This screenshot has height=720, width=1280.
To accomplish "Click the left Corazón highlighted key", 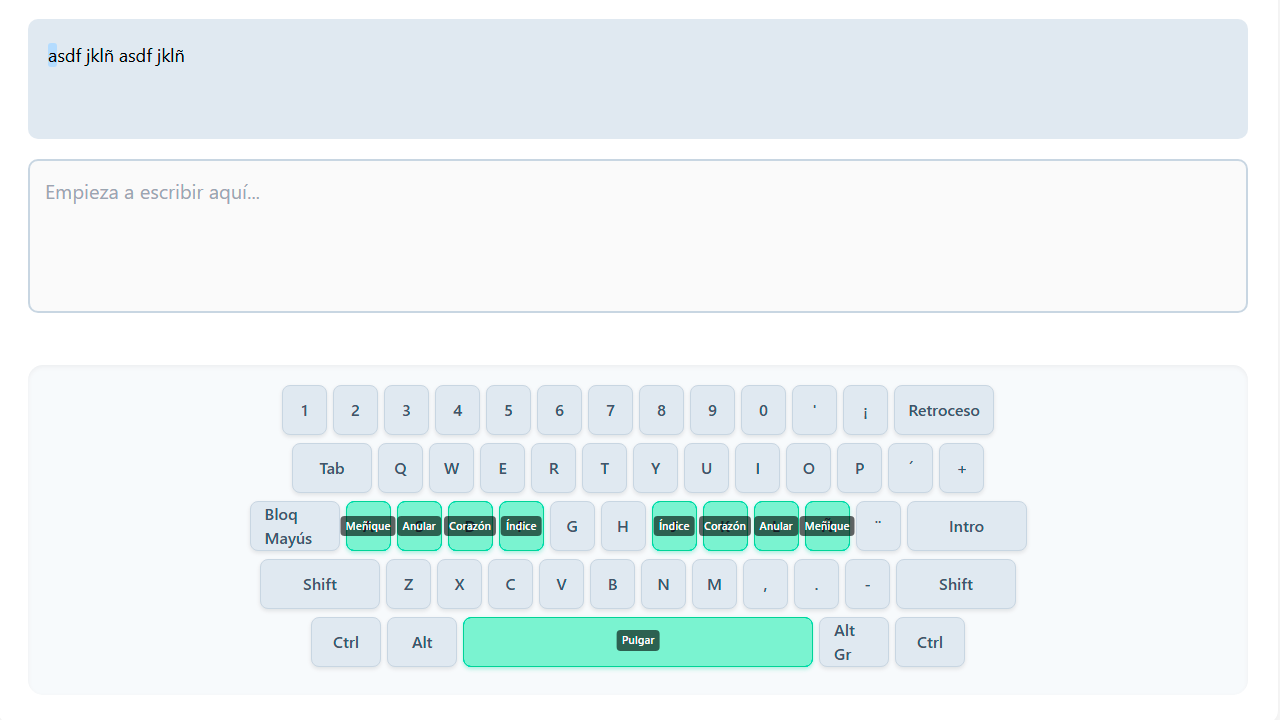I will (471, 526).
